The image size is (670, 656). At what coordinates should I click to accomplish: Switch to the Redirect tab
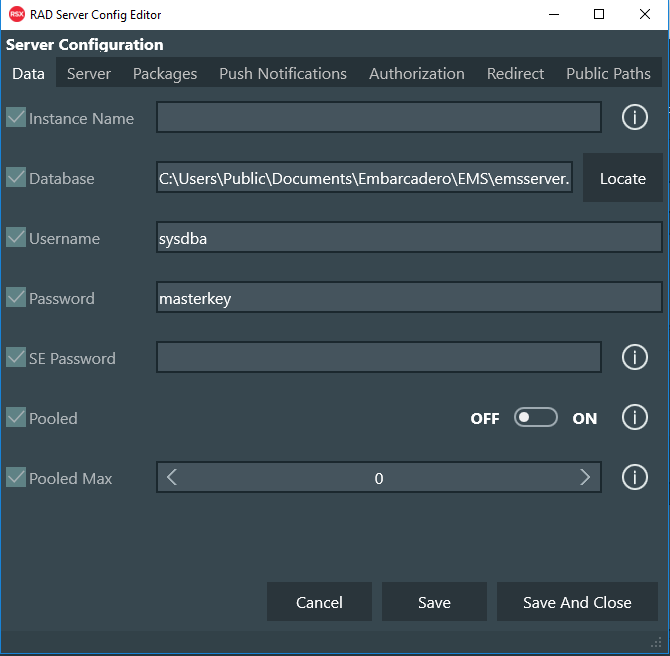515,74
